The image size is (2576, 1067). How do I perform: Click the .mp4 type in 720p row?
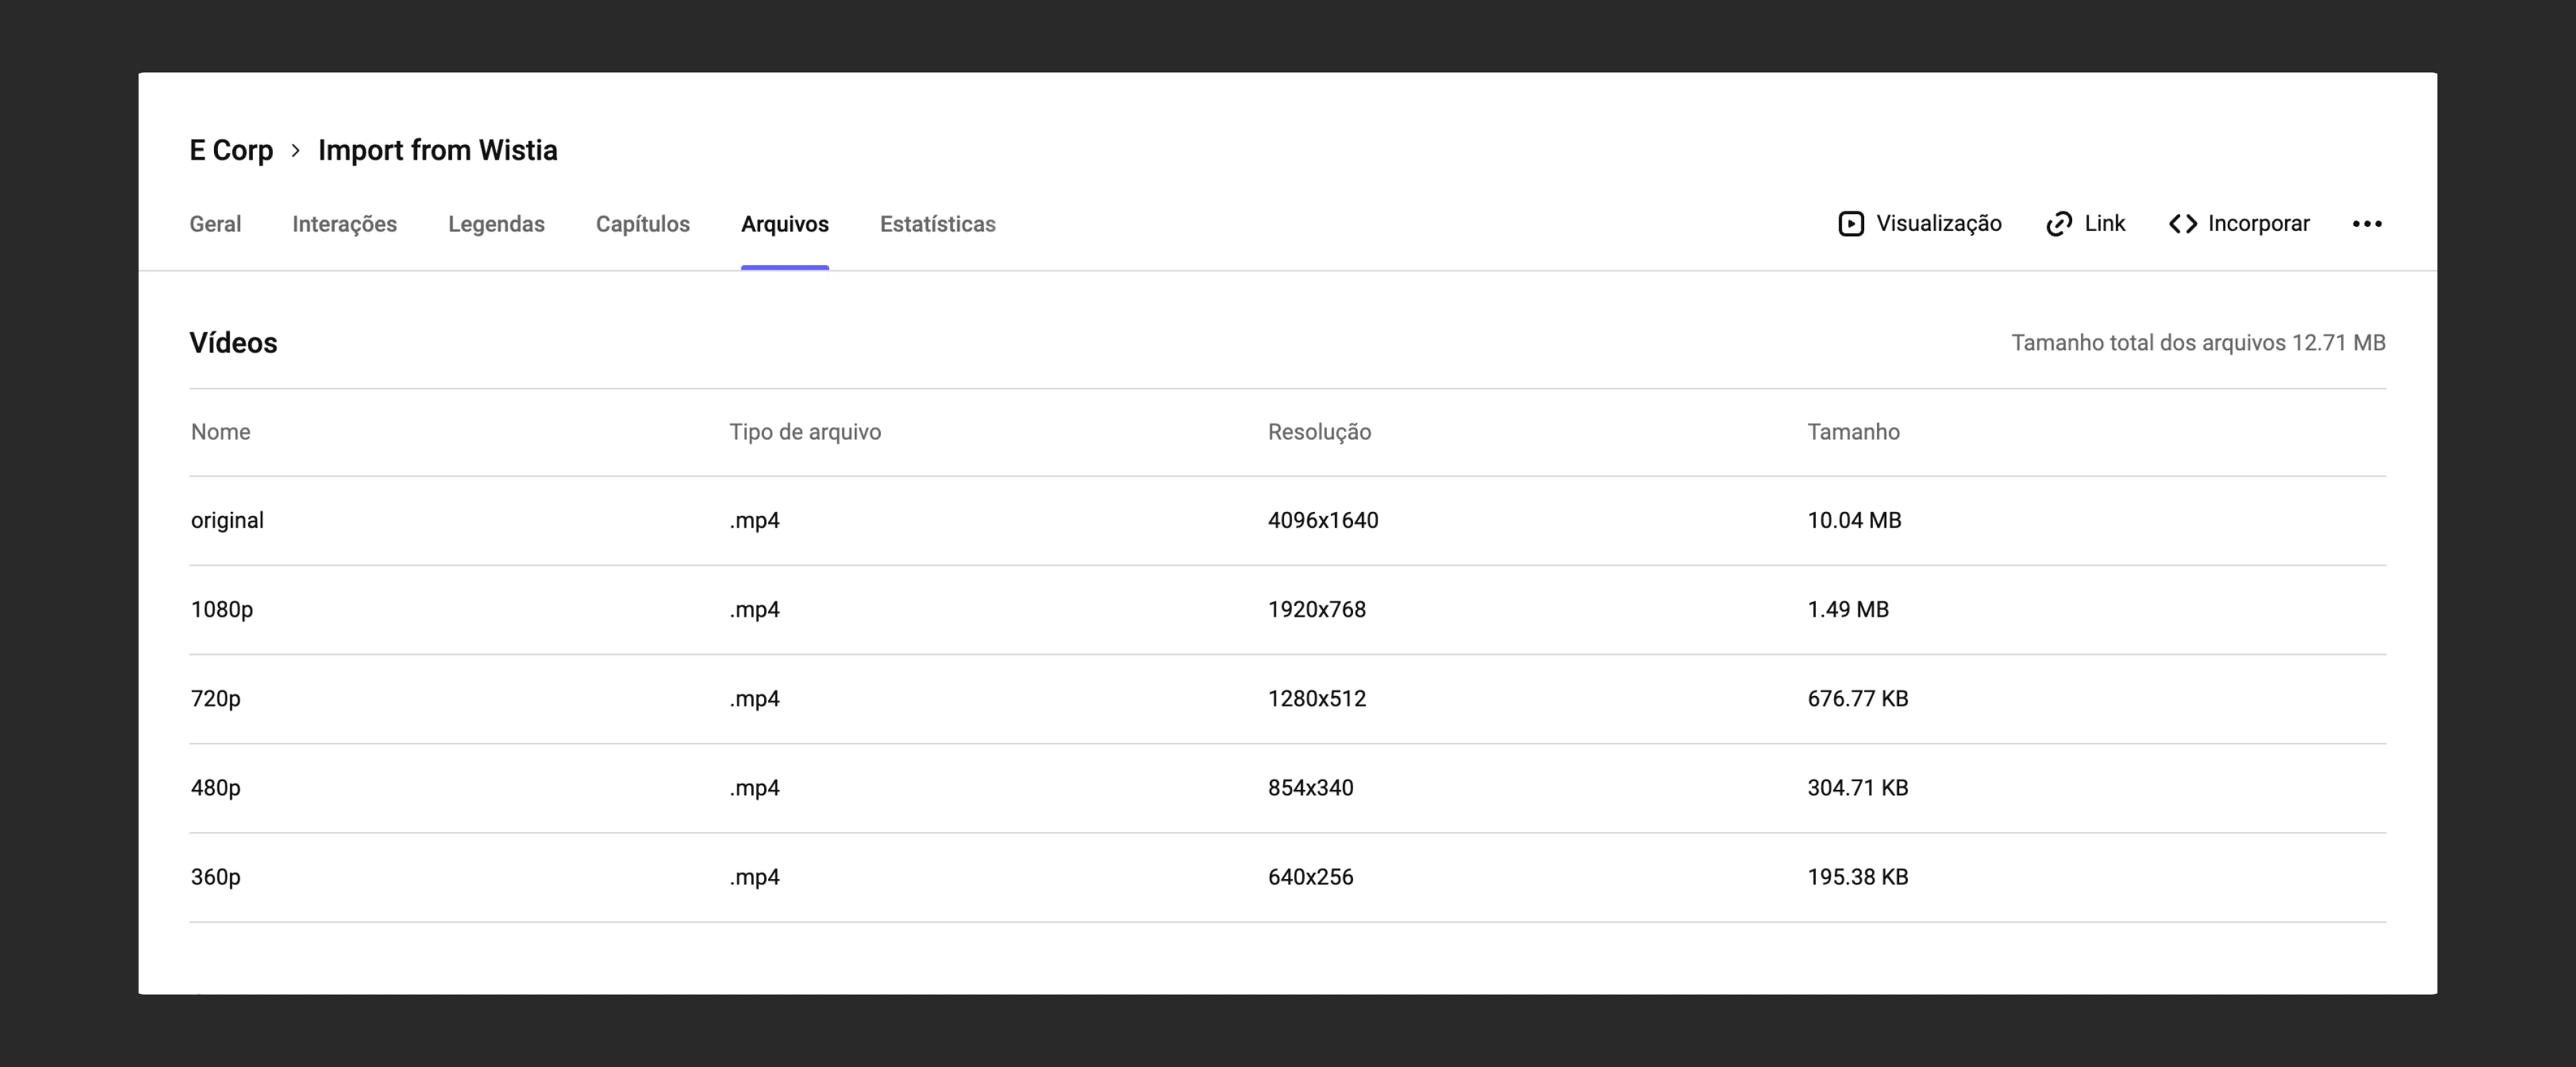point(755,699)
